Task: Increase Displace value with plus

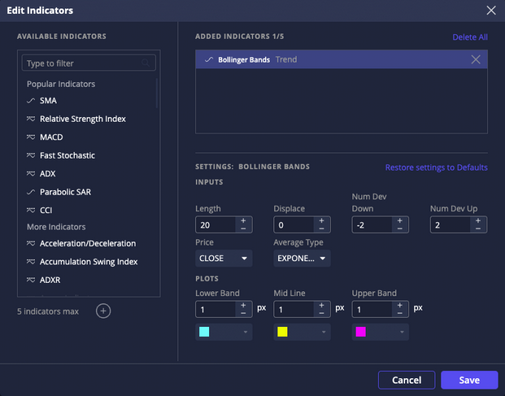Action: (x=322, y=221)
